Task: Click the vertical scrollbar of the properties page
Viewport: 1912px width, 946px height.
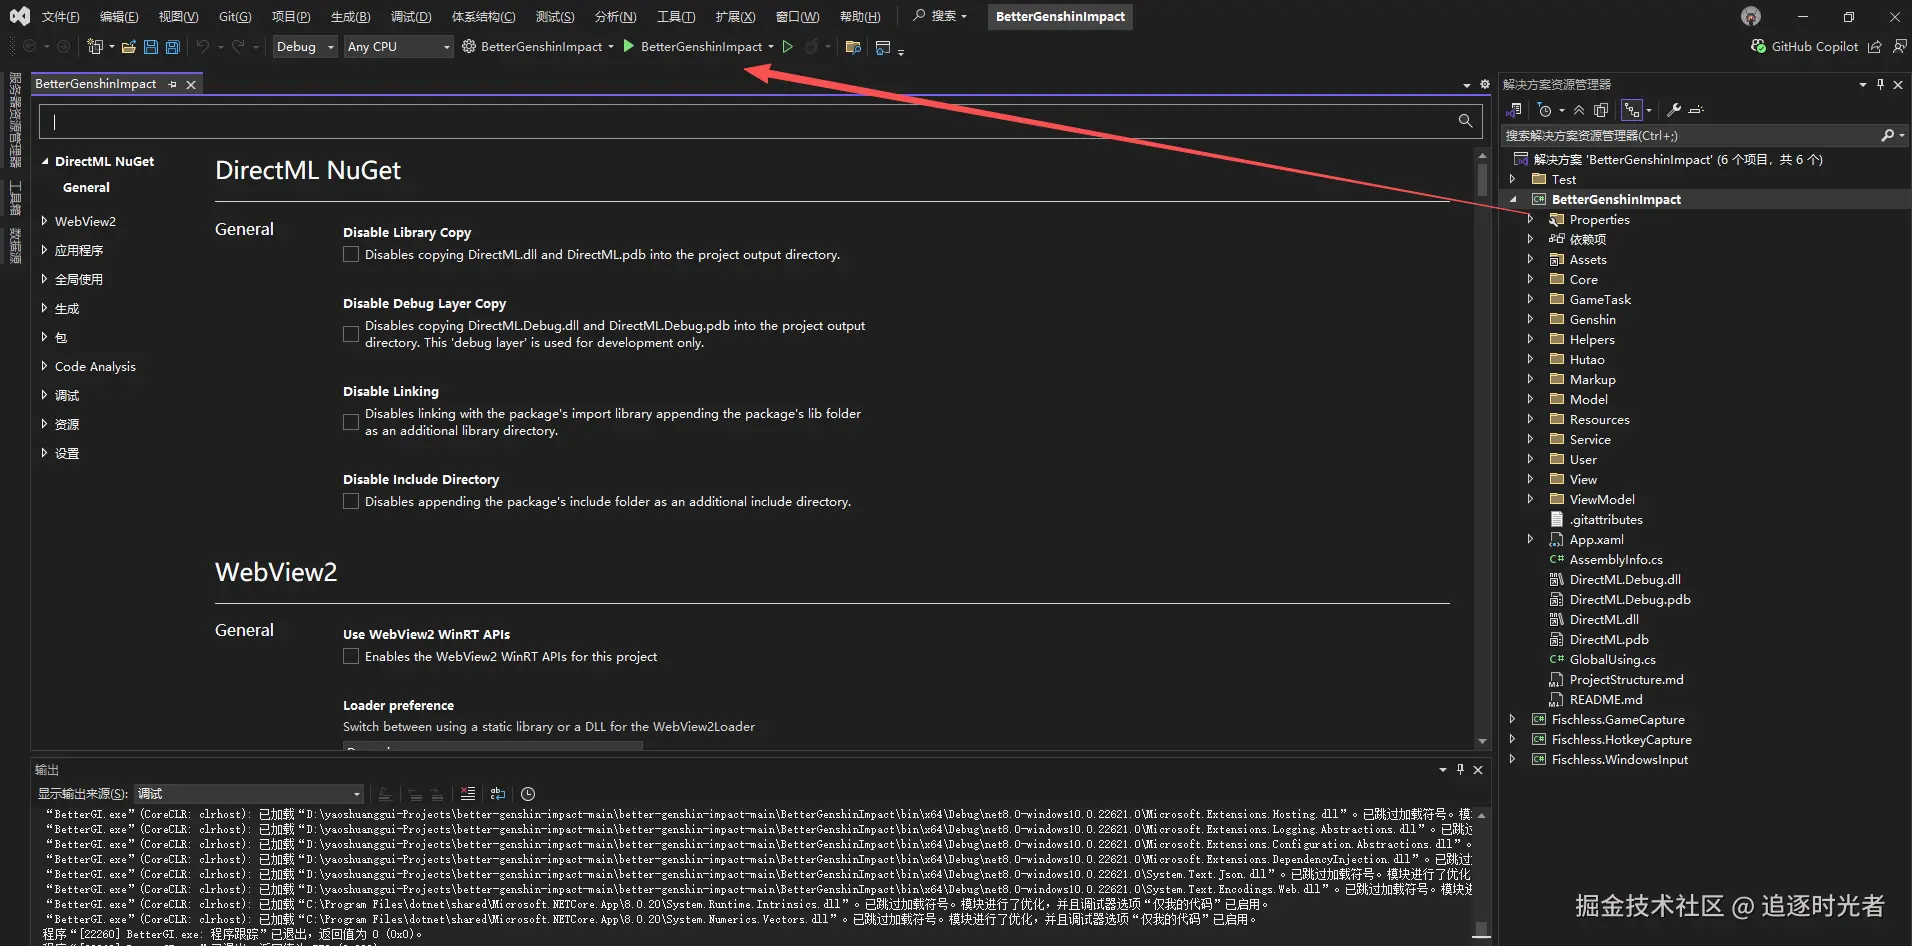Action: point(1482,448)
